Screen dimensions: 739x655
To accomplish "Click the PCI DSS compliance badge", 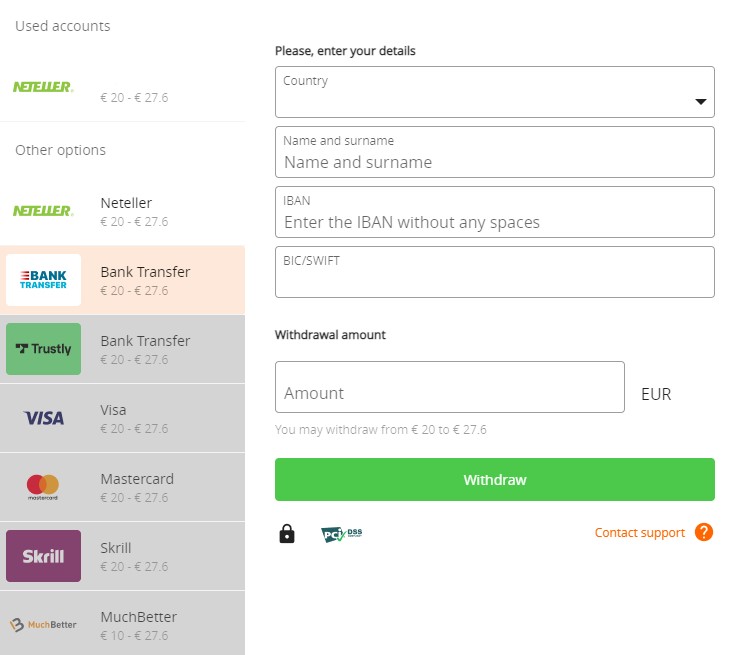I will tap(341, 534).
